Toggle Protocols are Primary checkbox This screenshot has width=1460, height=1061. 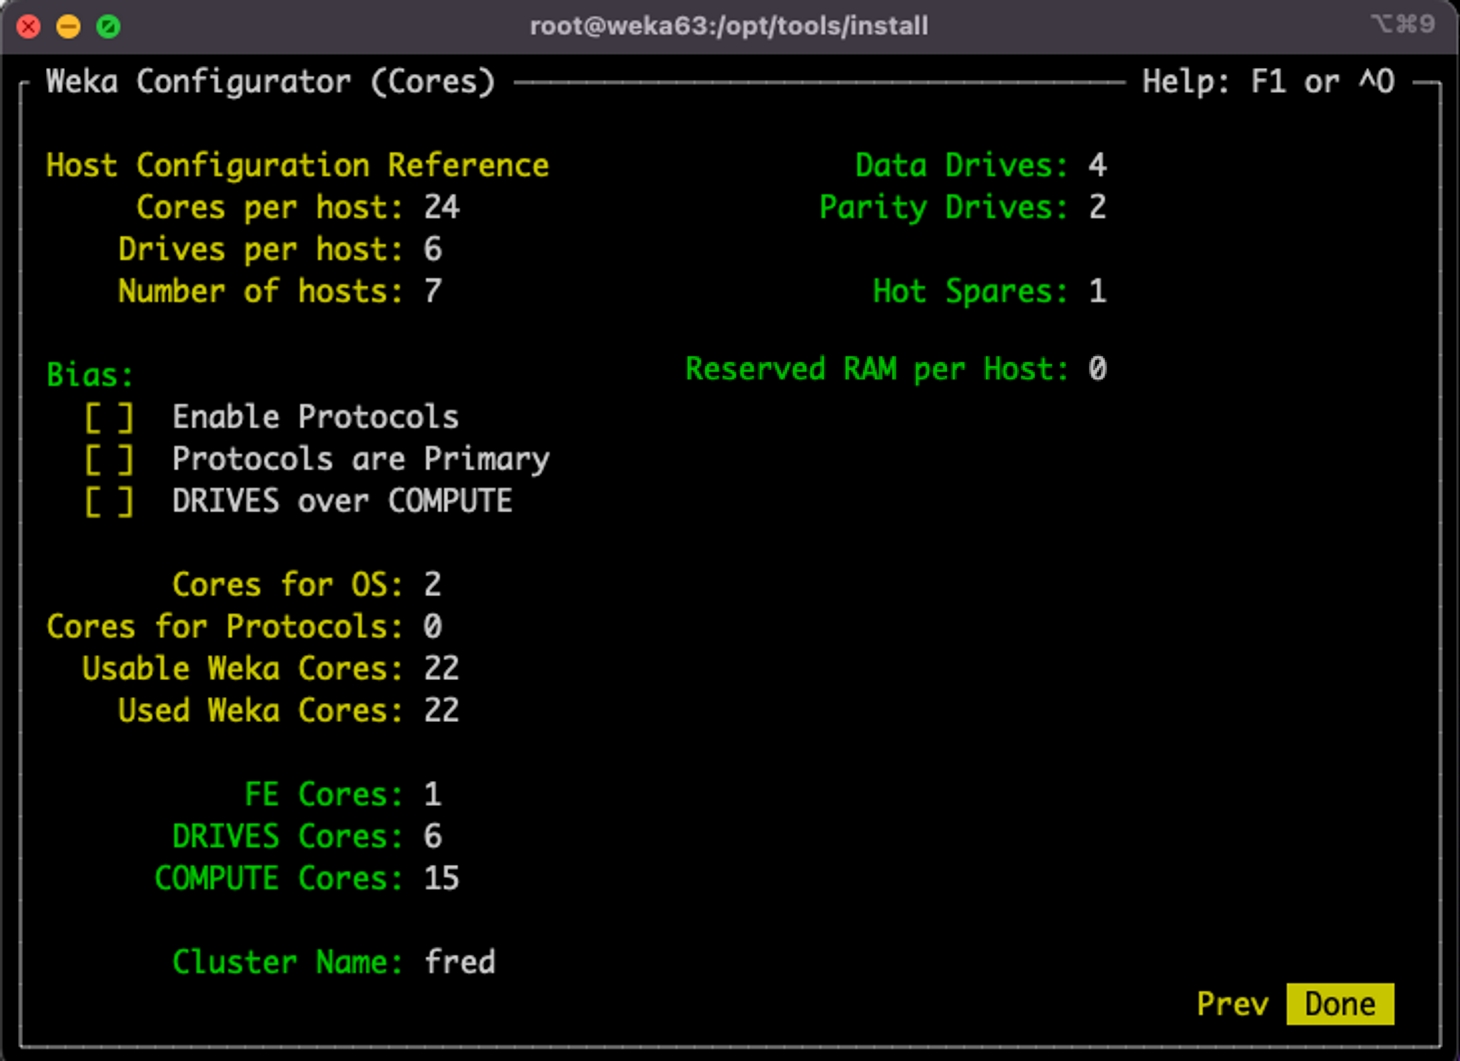click(109, 459)
